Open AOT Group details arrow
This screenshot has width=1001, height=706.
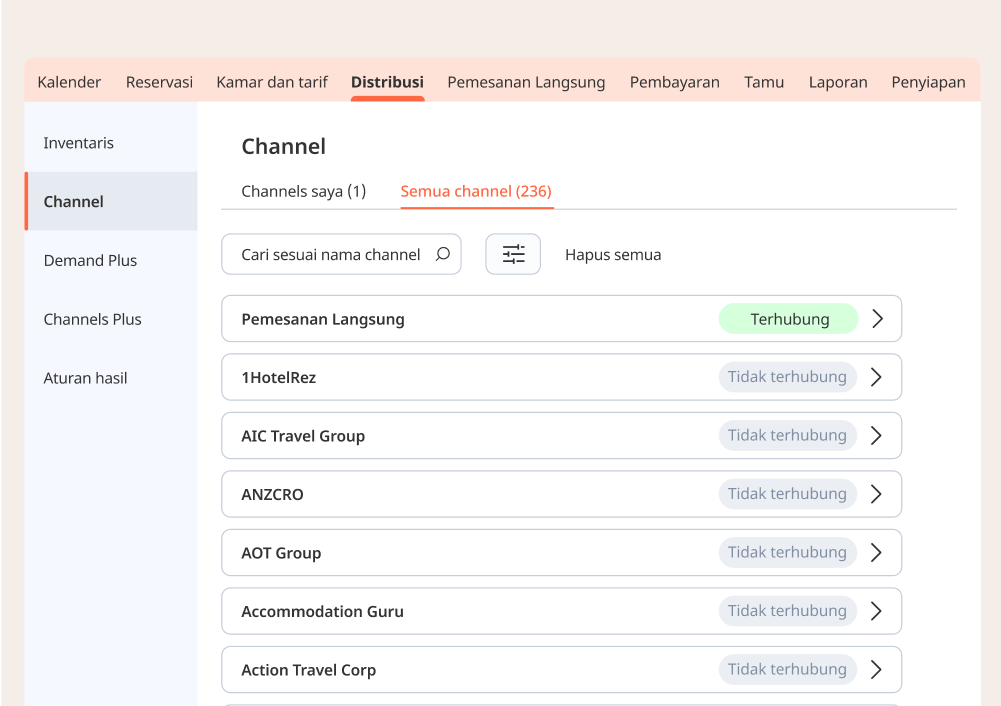[x=877, y=553]
